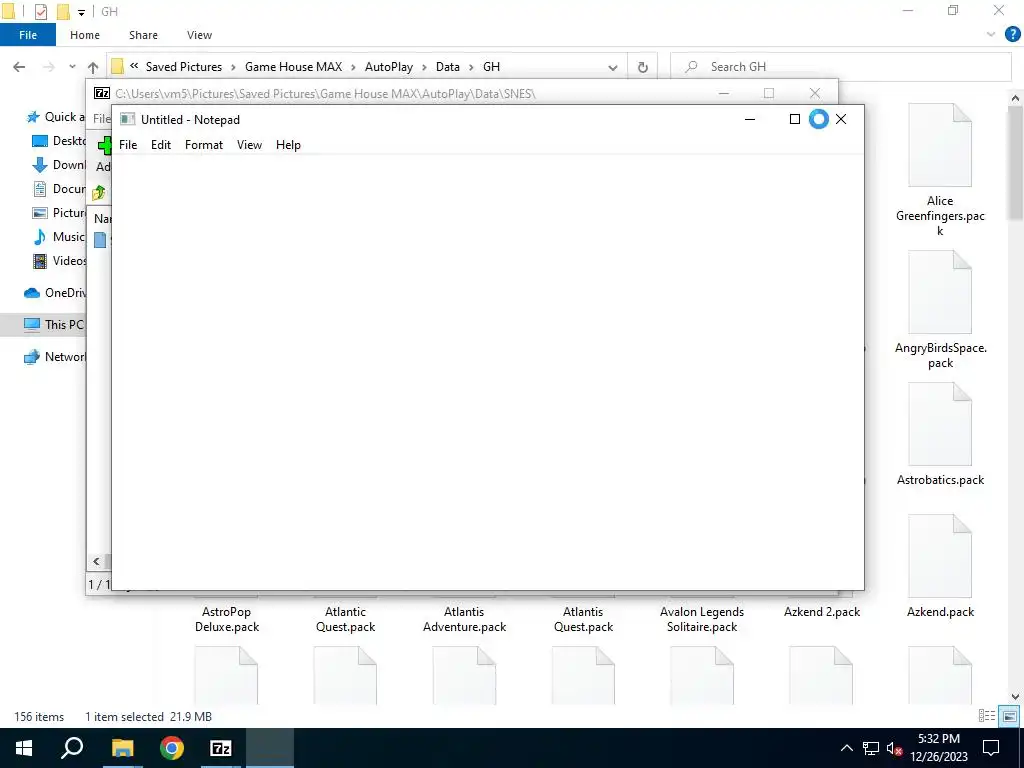Go up one folder level in Explorer
Image resolution: width=1024 pixels, height=768 pixels.
click(x=93, y=67)
